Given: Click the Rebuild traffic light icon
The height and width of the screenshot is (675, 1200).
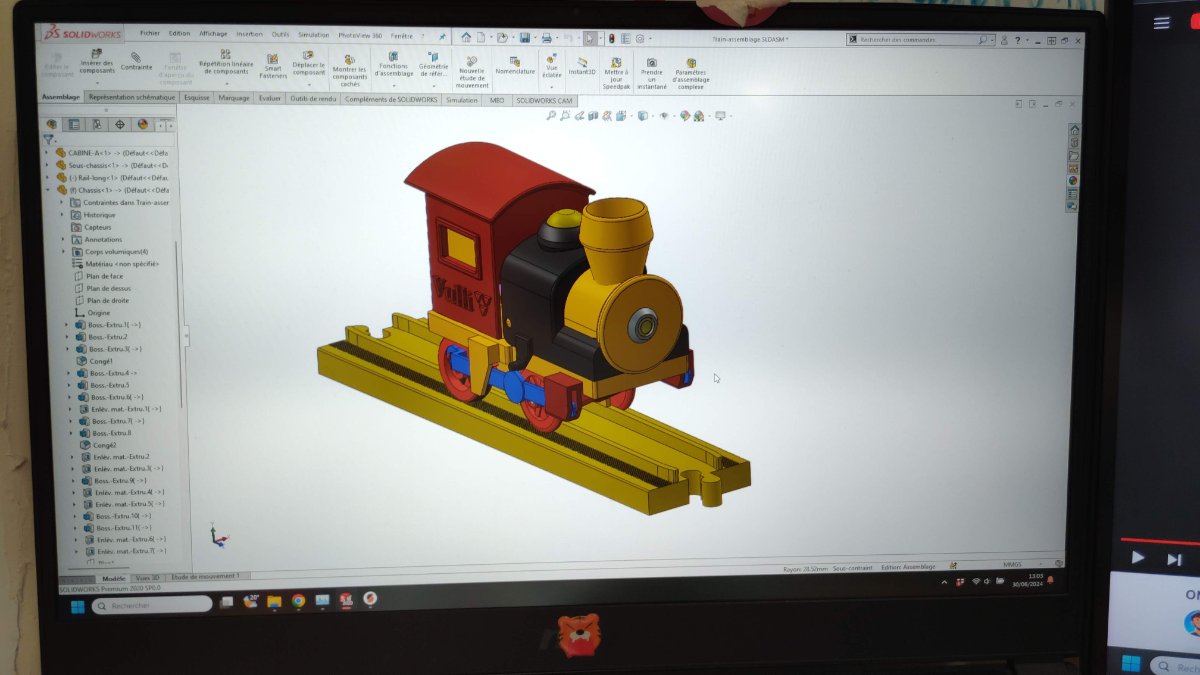Looking at the screenshot, I should coord(612,38).
